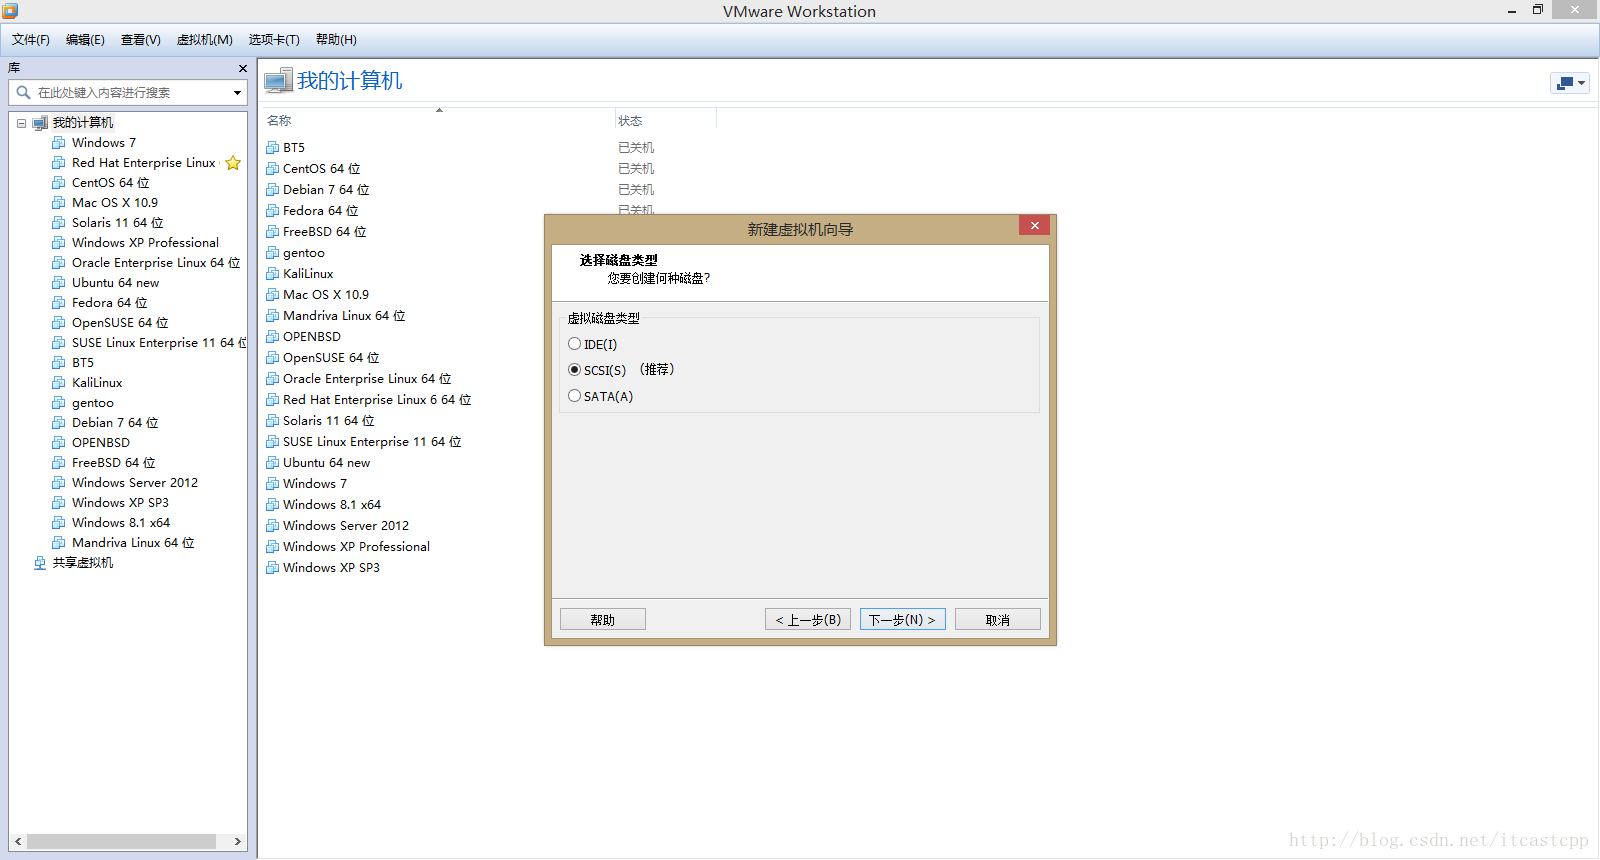Click the Debian 7 64 位 icon in main list
The image size is (1600, 860).
coord(272,190)
